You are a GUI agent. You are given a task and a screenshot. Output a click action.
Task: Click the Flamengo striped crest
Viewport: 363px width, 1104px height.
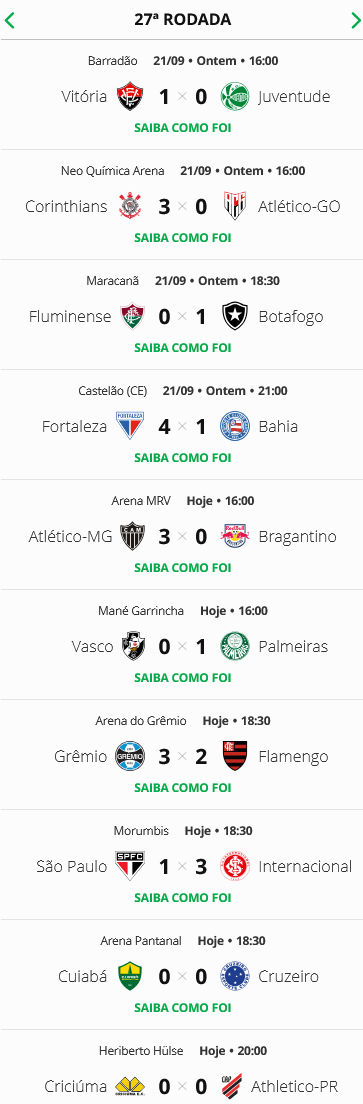point(234,755)
